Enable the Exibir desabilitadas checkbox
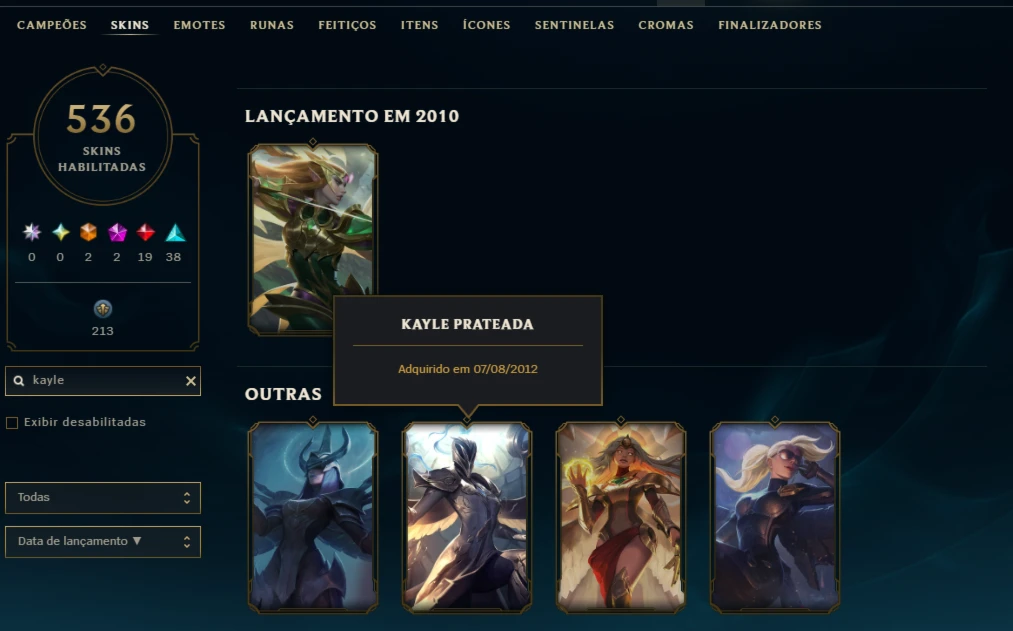 click(x=12, y=422)
